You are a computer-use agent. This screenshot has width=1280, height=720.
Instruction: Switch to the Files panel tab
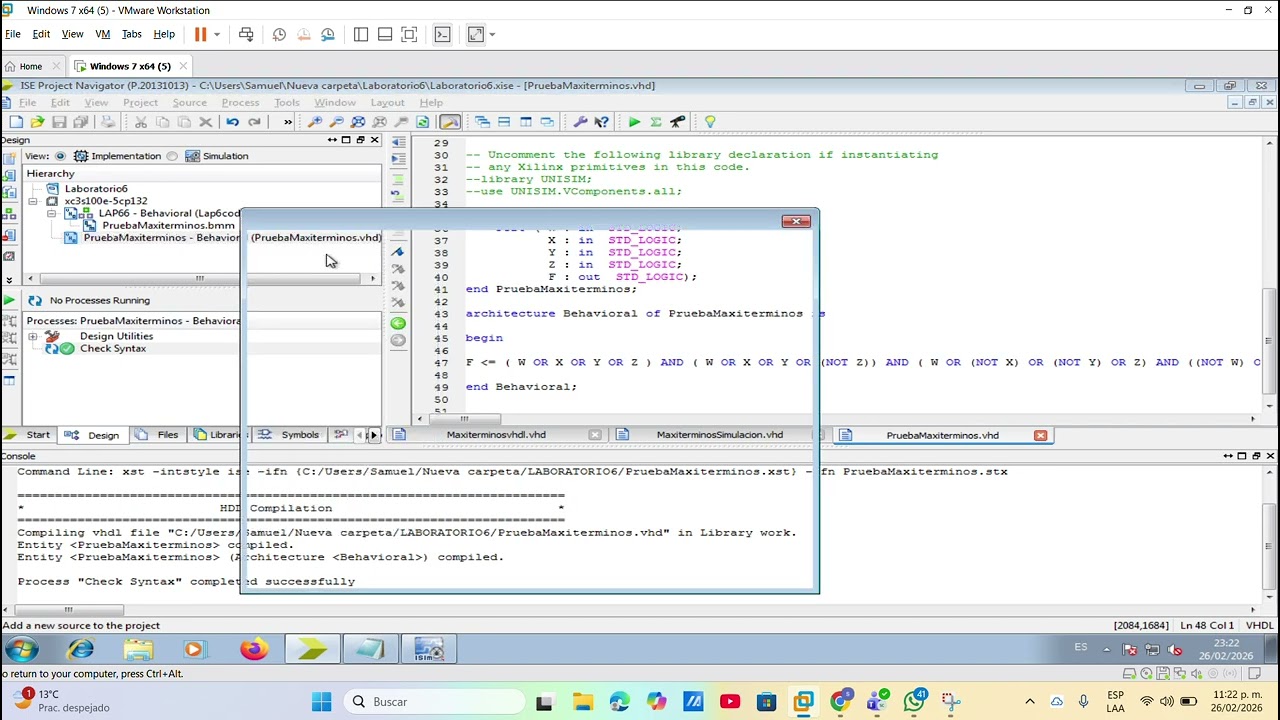tap(158, 435)
